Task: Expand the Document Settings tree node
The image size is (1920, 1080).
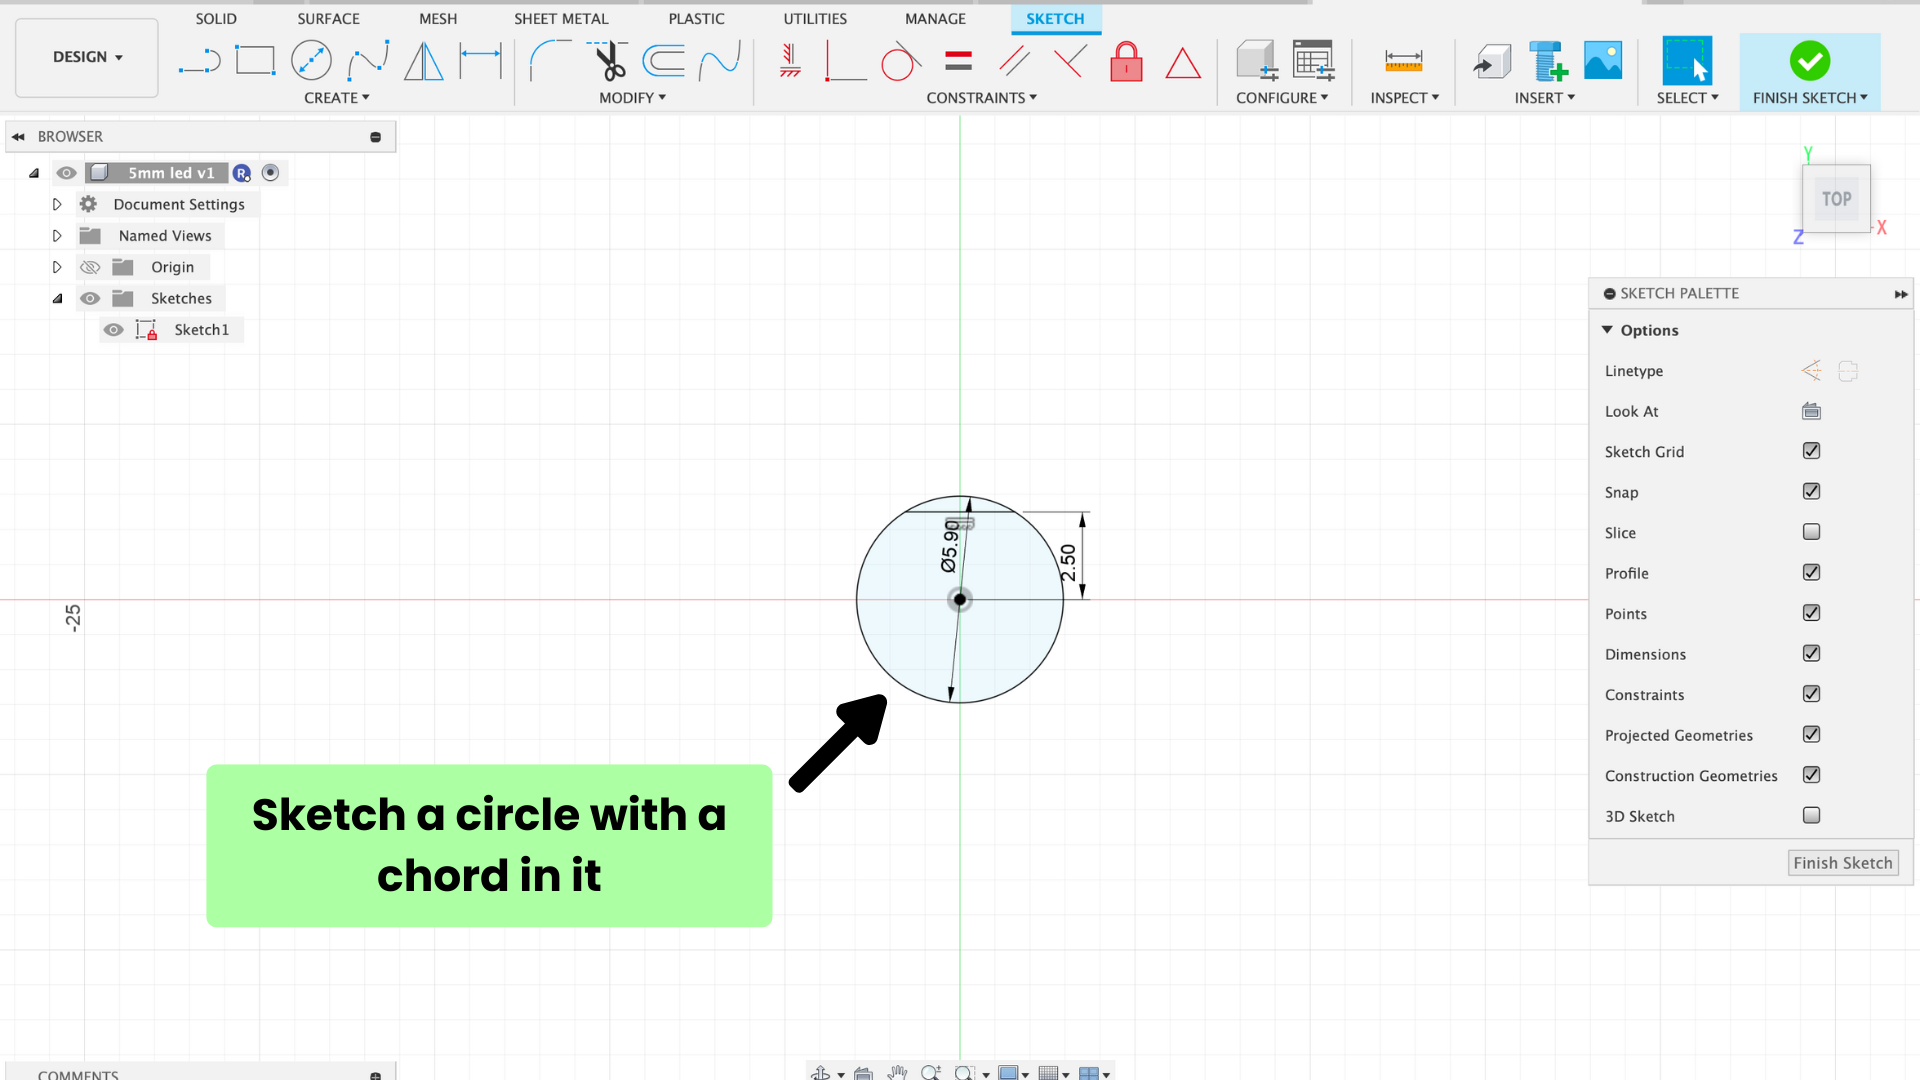Action: pos(57,204)
